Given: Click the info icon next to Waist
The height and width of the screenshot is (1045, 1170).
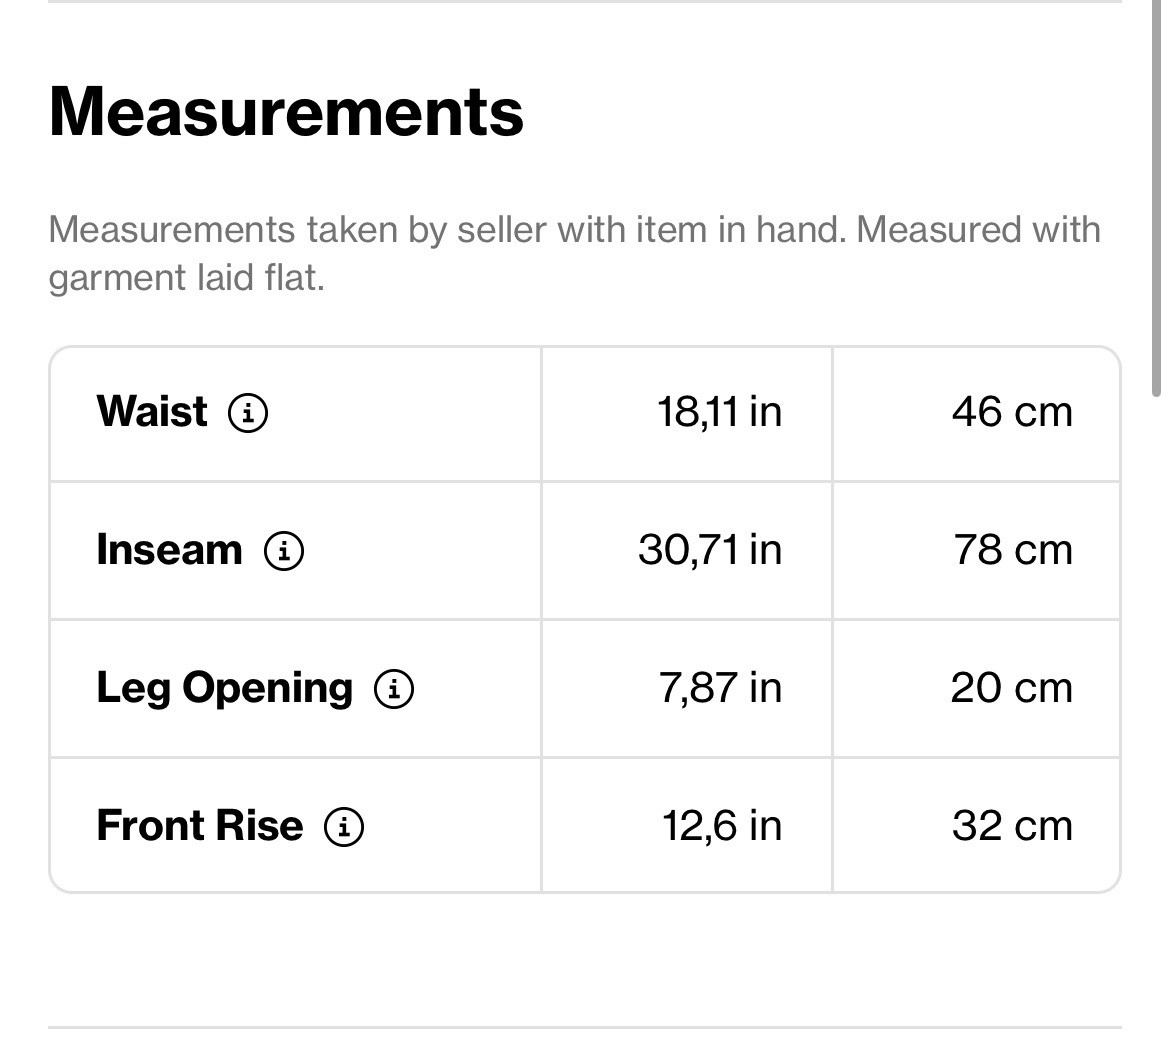Looking at the screenshot, I should coord(248,412).
